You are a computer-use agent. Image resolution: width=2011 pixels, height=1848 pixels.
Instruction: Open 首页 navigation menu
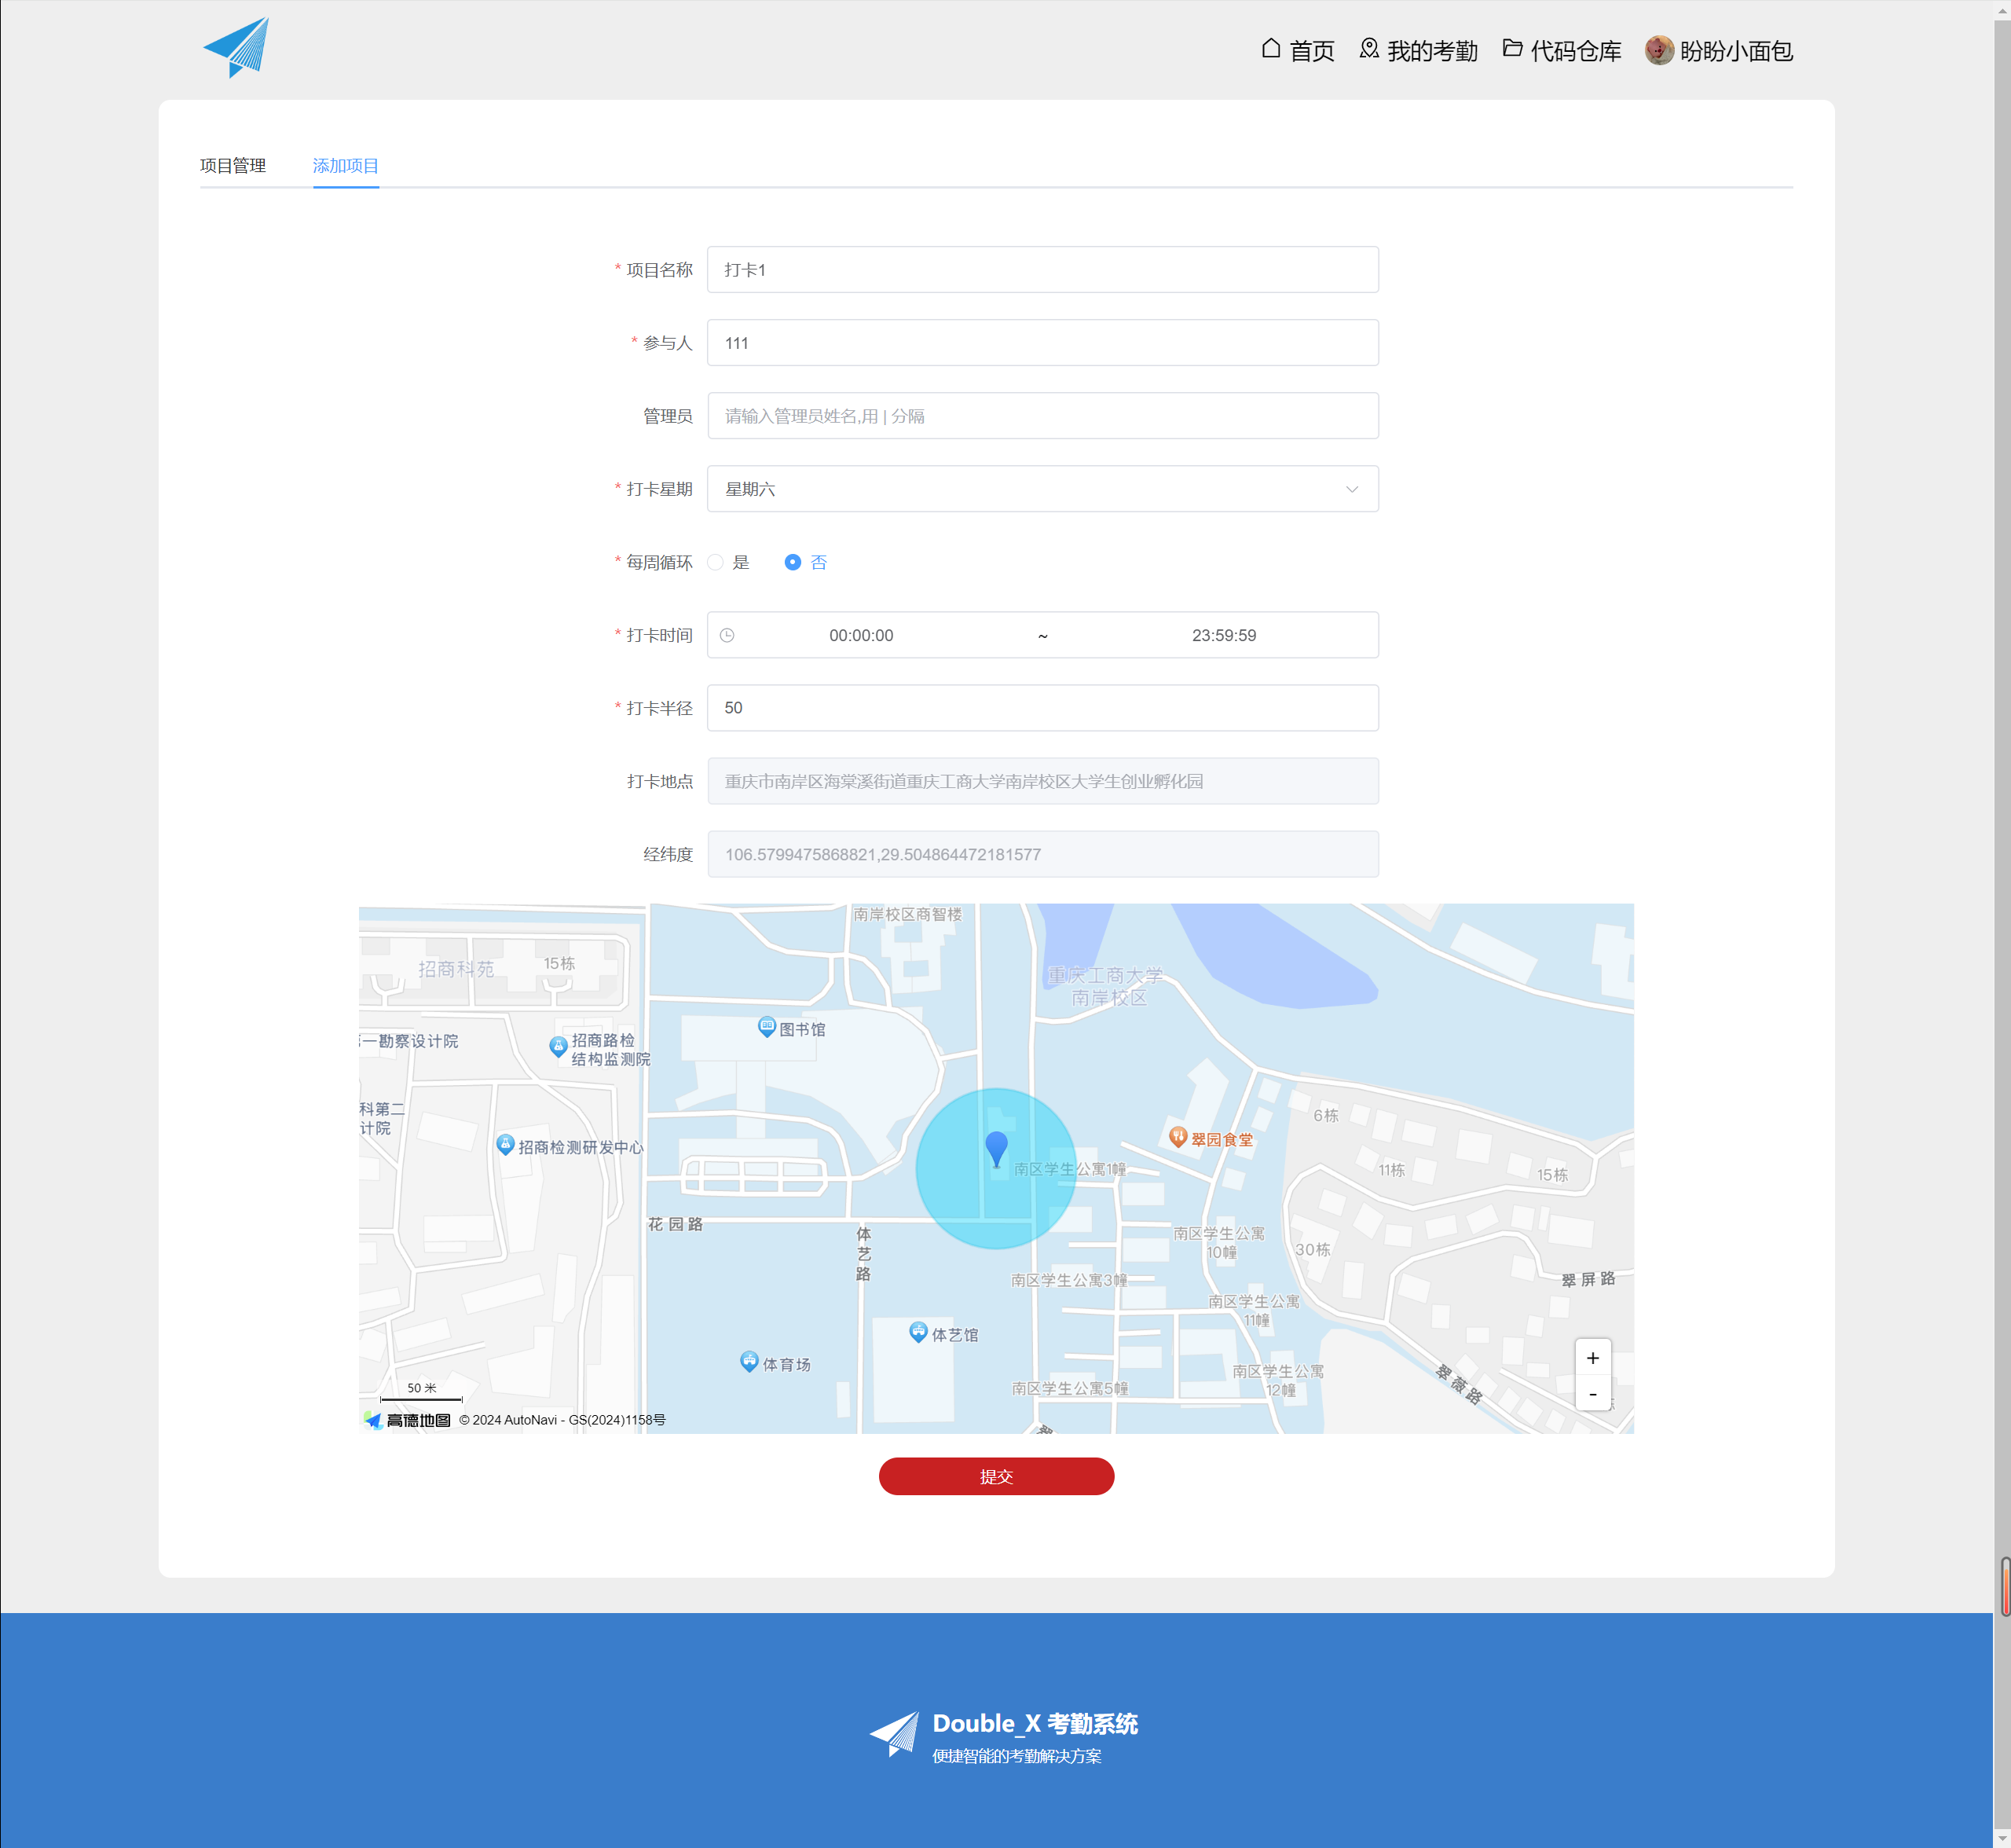click(1298, 50)
